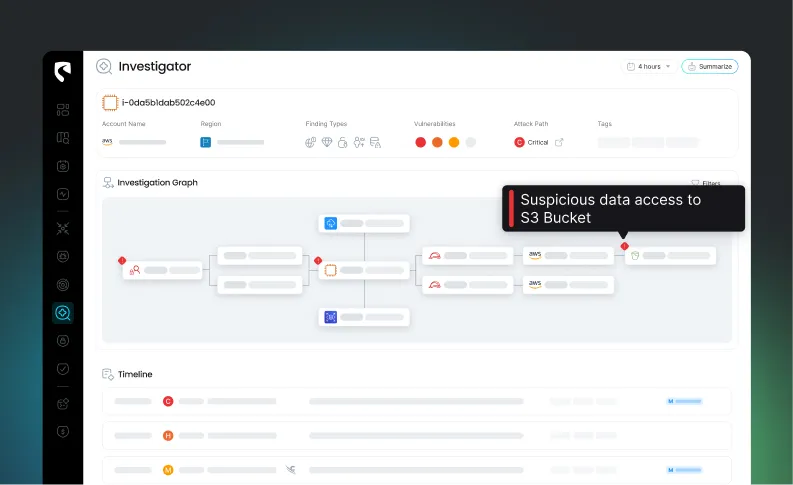Click the Investigation Graph heading icon
The width and height of the screenshot is (793, 485).
108,183
